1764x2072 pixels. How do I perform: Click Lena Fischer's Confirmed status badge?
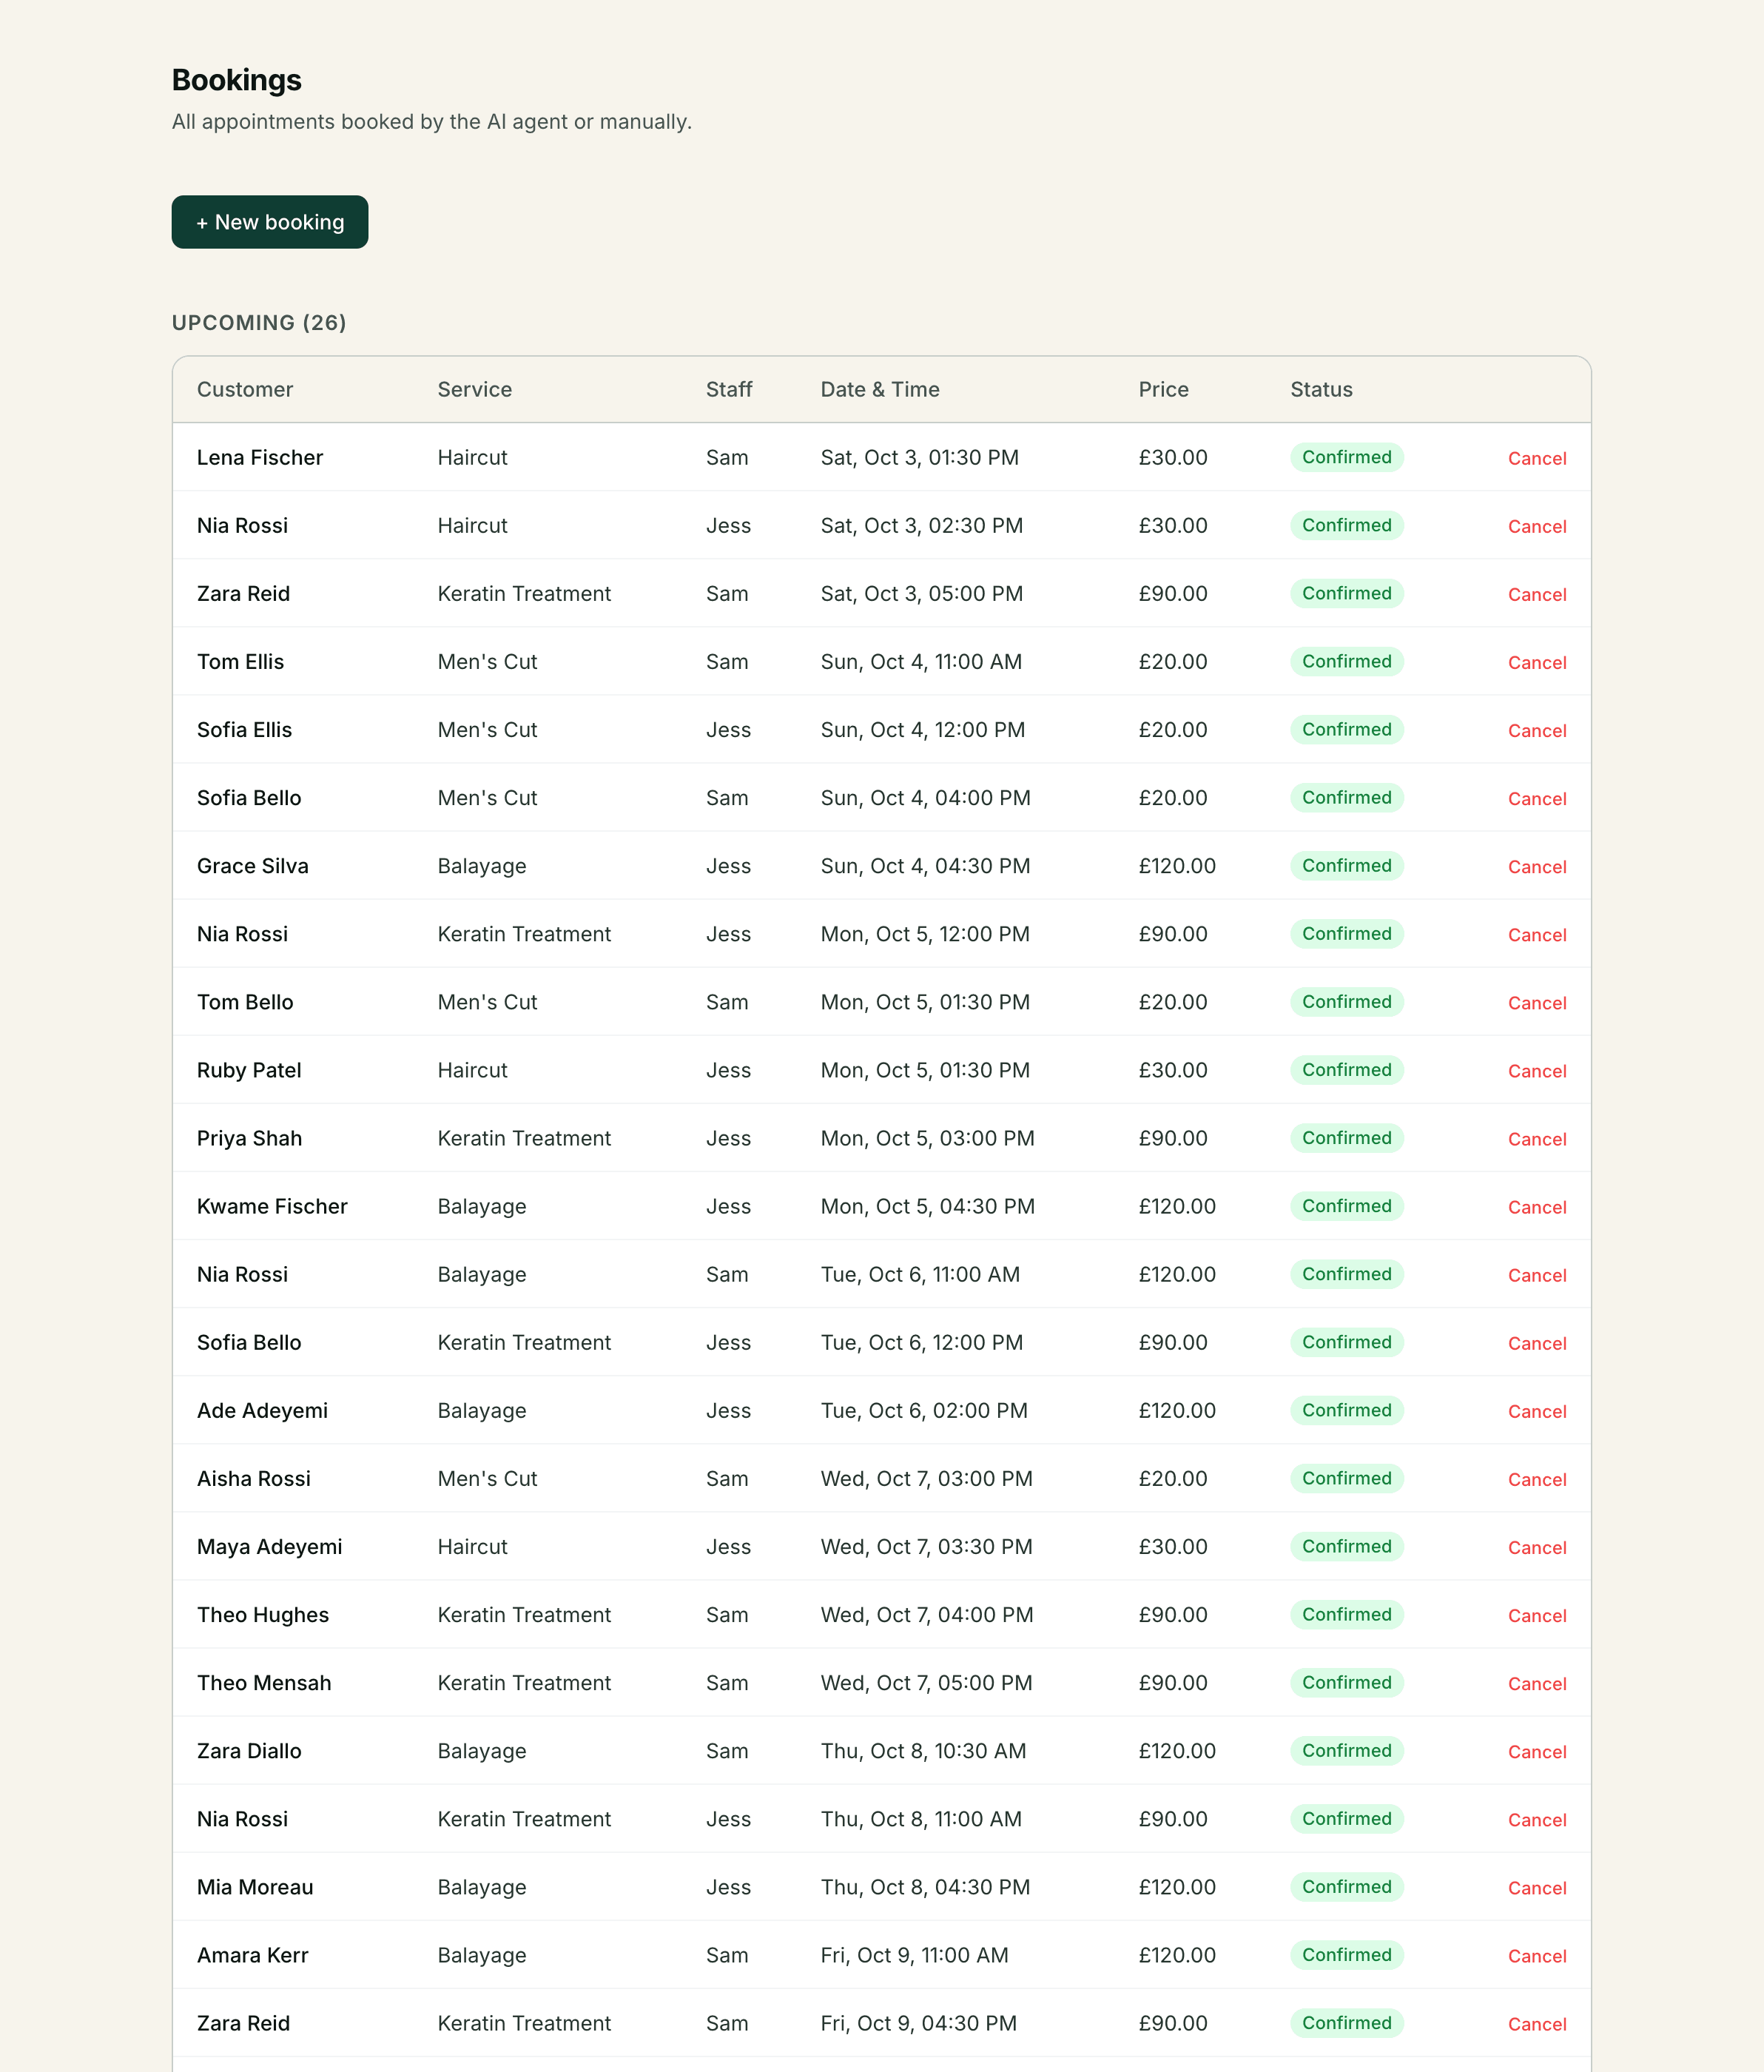(x=1346, y=457)
